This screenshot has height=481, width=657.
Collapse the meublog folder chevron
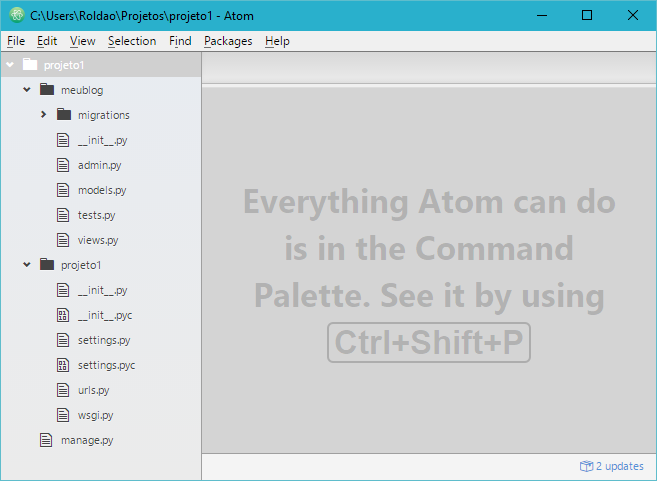point(27,90)
